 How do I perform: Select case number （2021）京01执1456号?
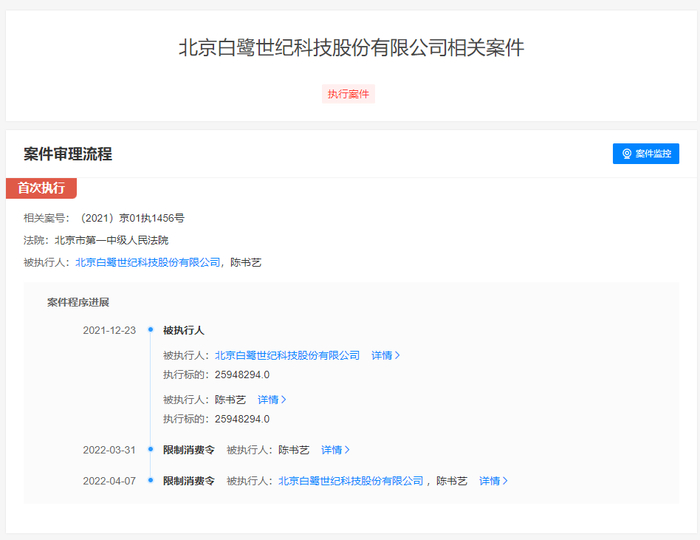(130, 218)
